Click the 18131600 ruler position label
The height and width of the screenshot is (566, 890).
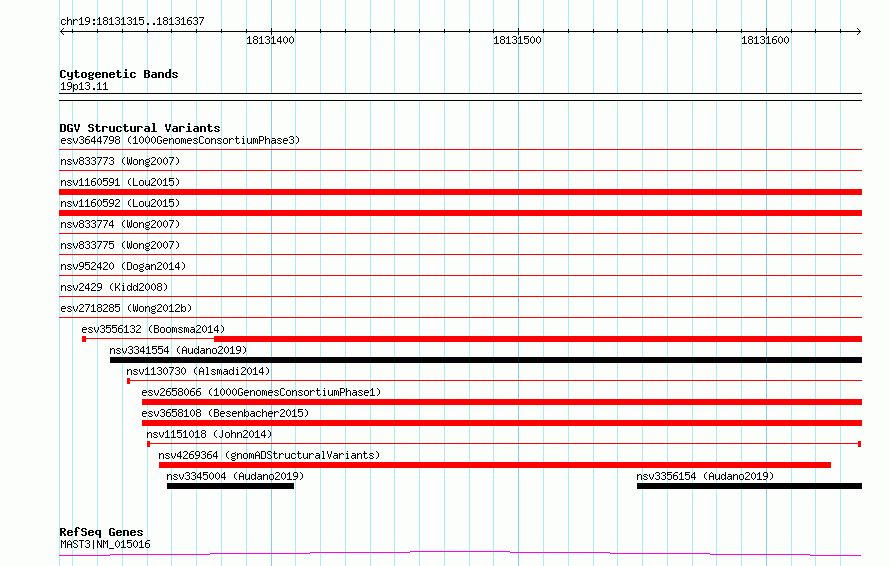pos(765,40)
